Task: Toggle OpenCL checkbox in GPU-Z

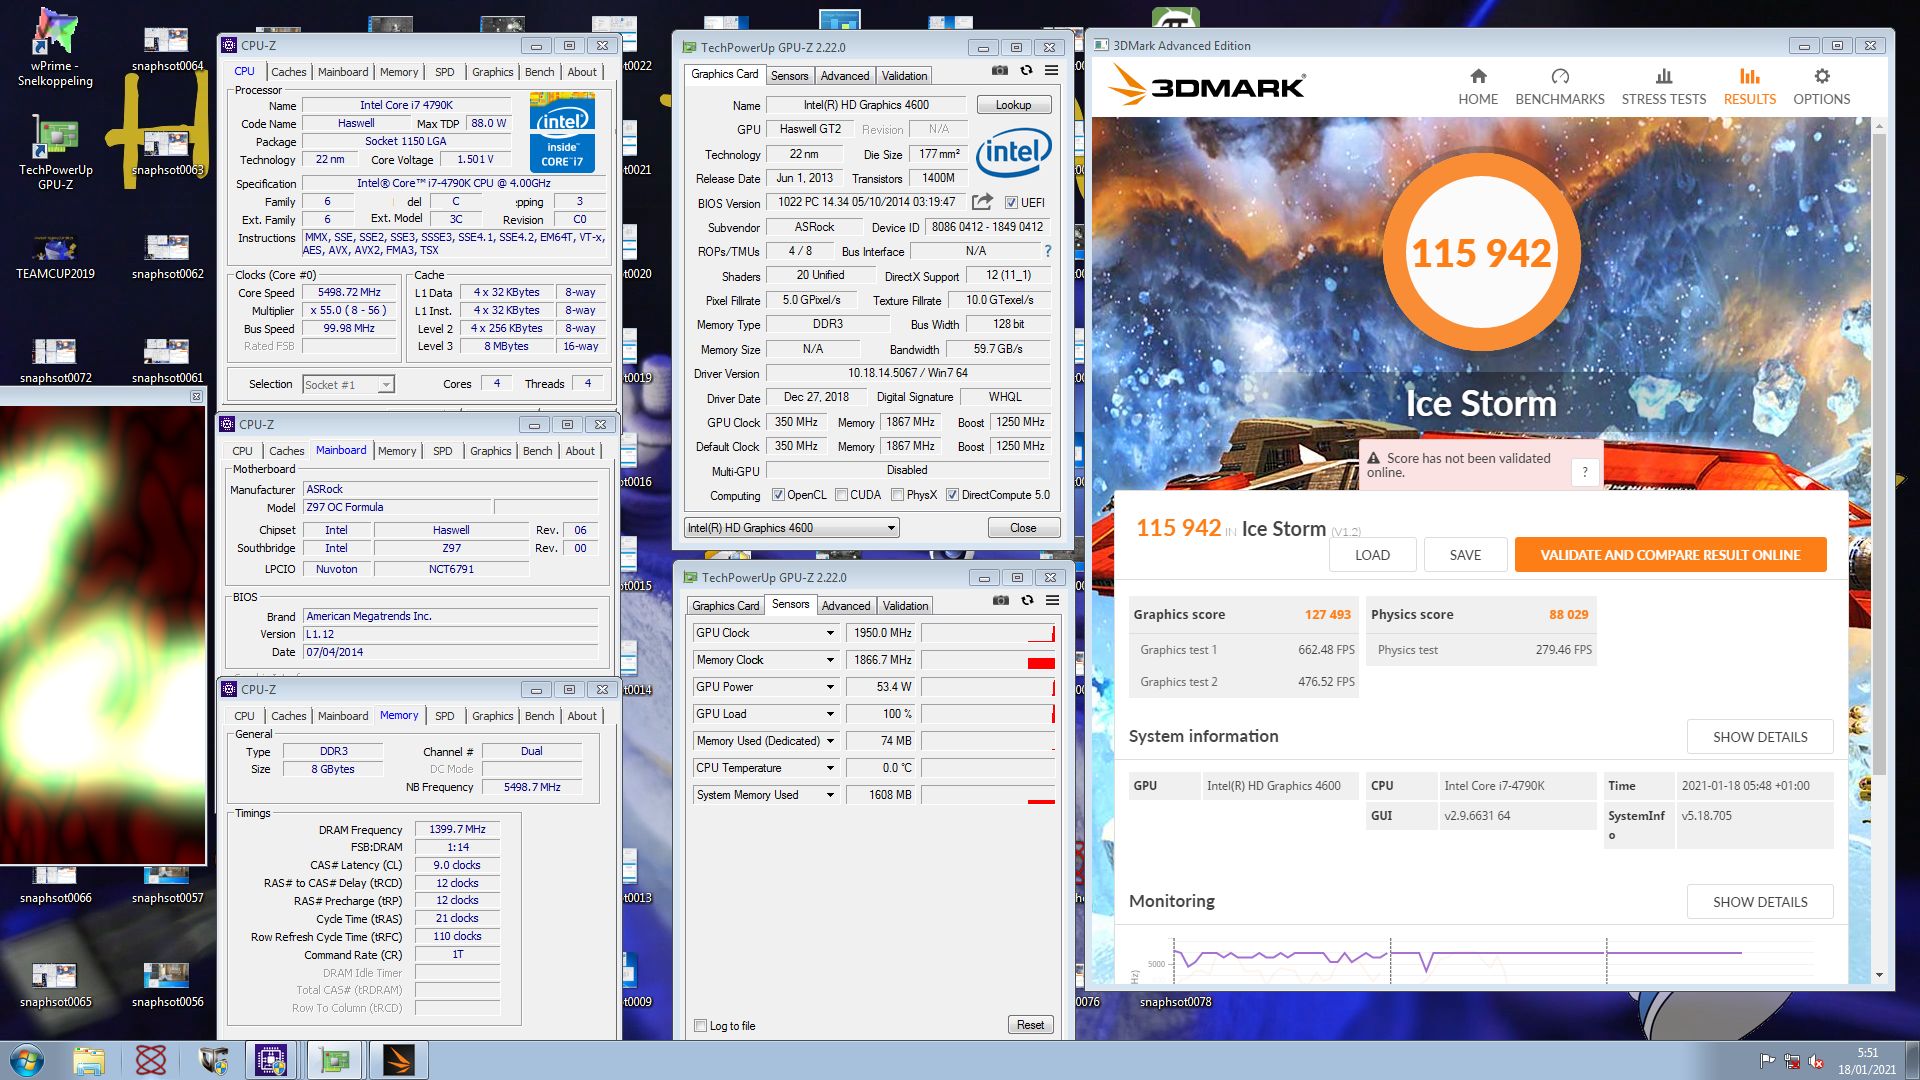Action: pos(779,495)
